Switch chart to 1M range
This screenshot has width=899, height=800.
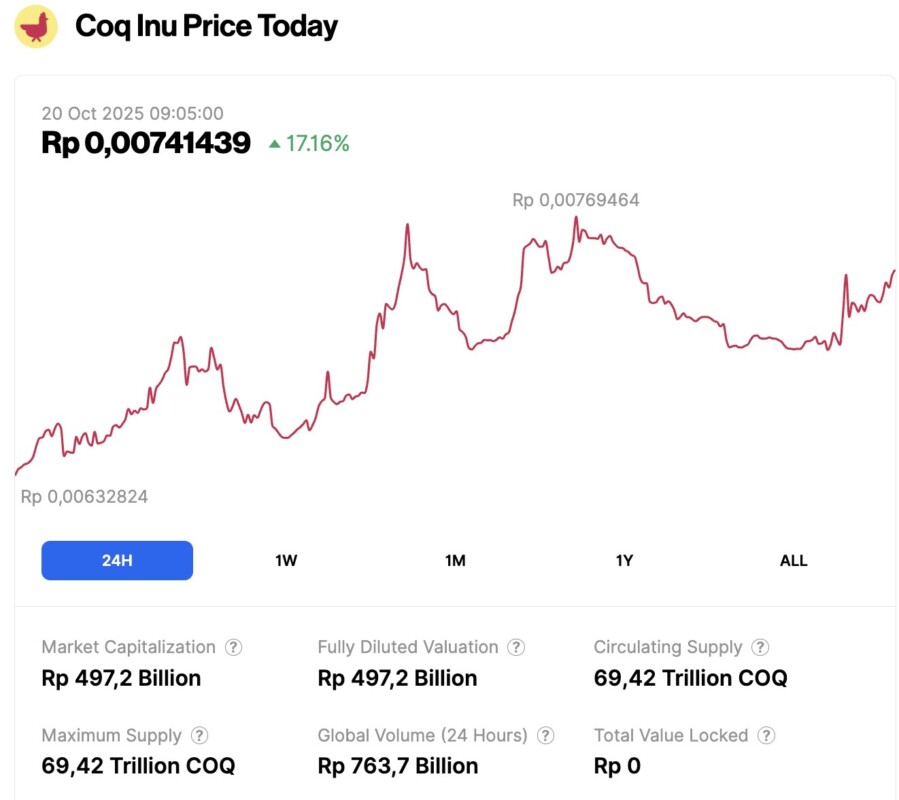pyautogui.click(x=455, y=560)
